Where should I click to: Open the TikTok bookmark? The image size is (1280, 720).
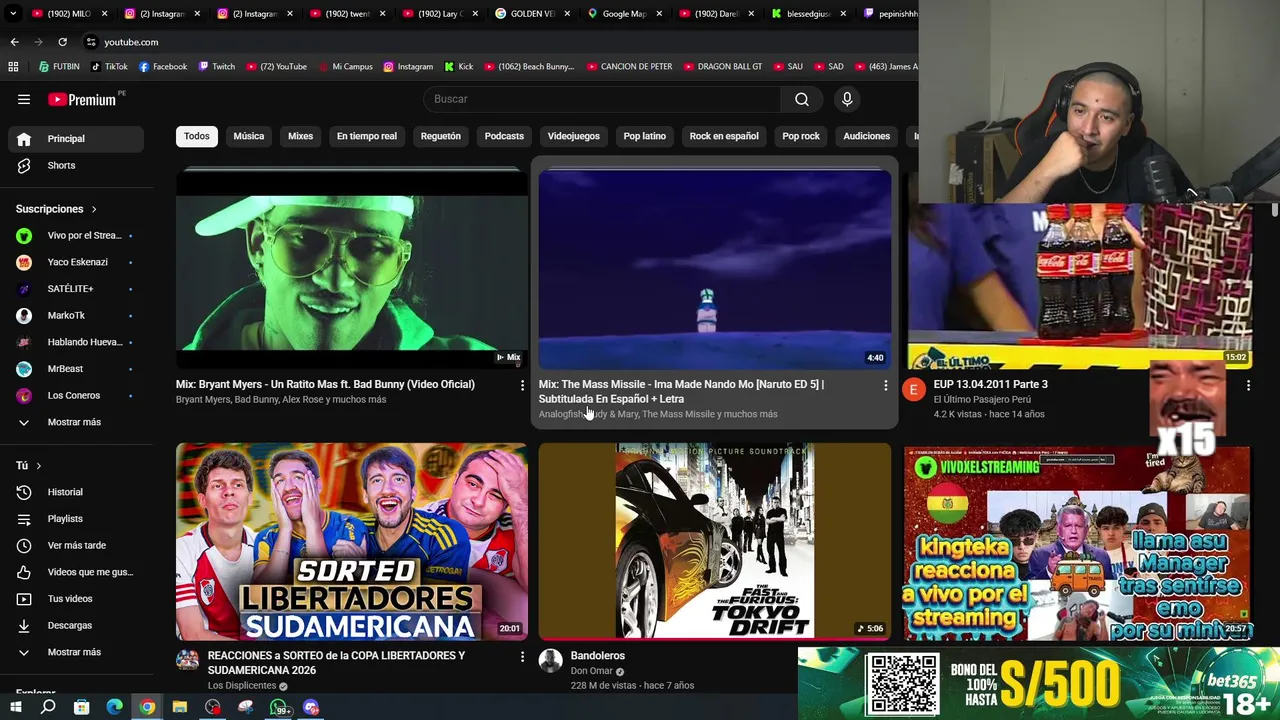pyautogui.click(x=109, y=67)
